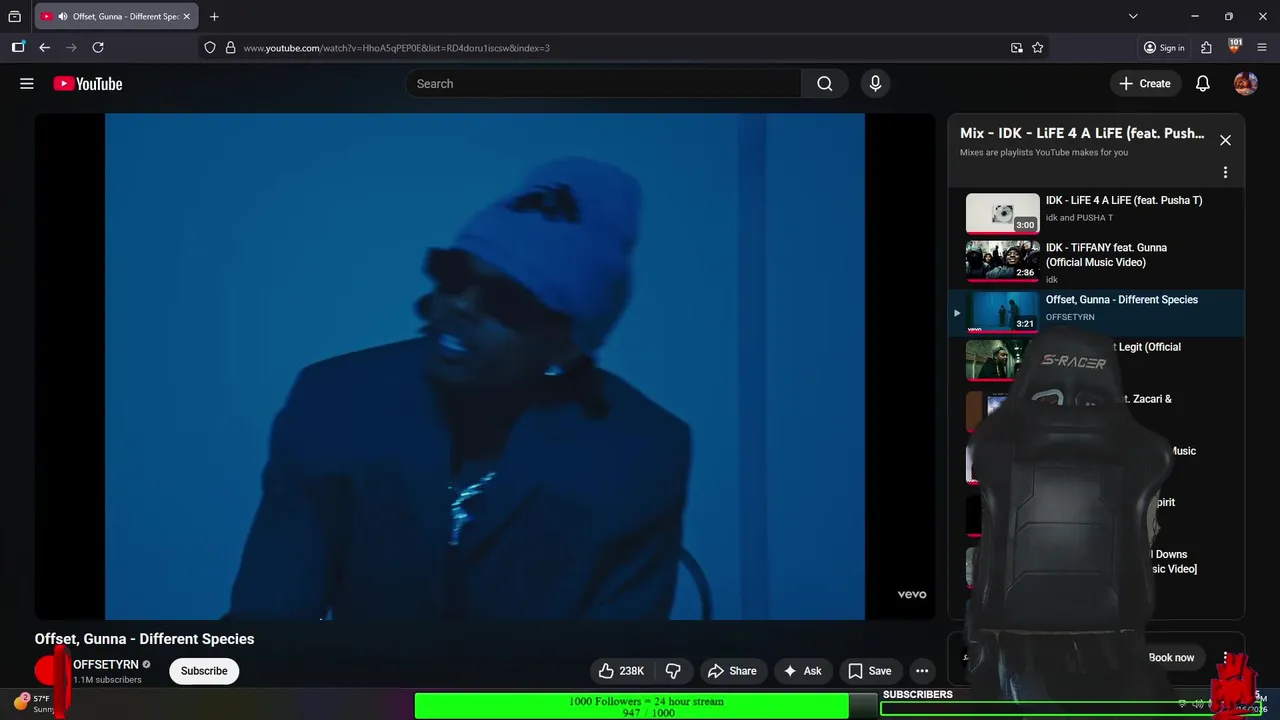
Task: Like the video (238K)
Action: coord(621,671)
